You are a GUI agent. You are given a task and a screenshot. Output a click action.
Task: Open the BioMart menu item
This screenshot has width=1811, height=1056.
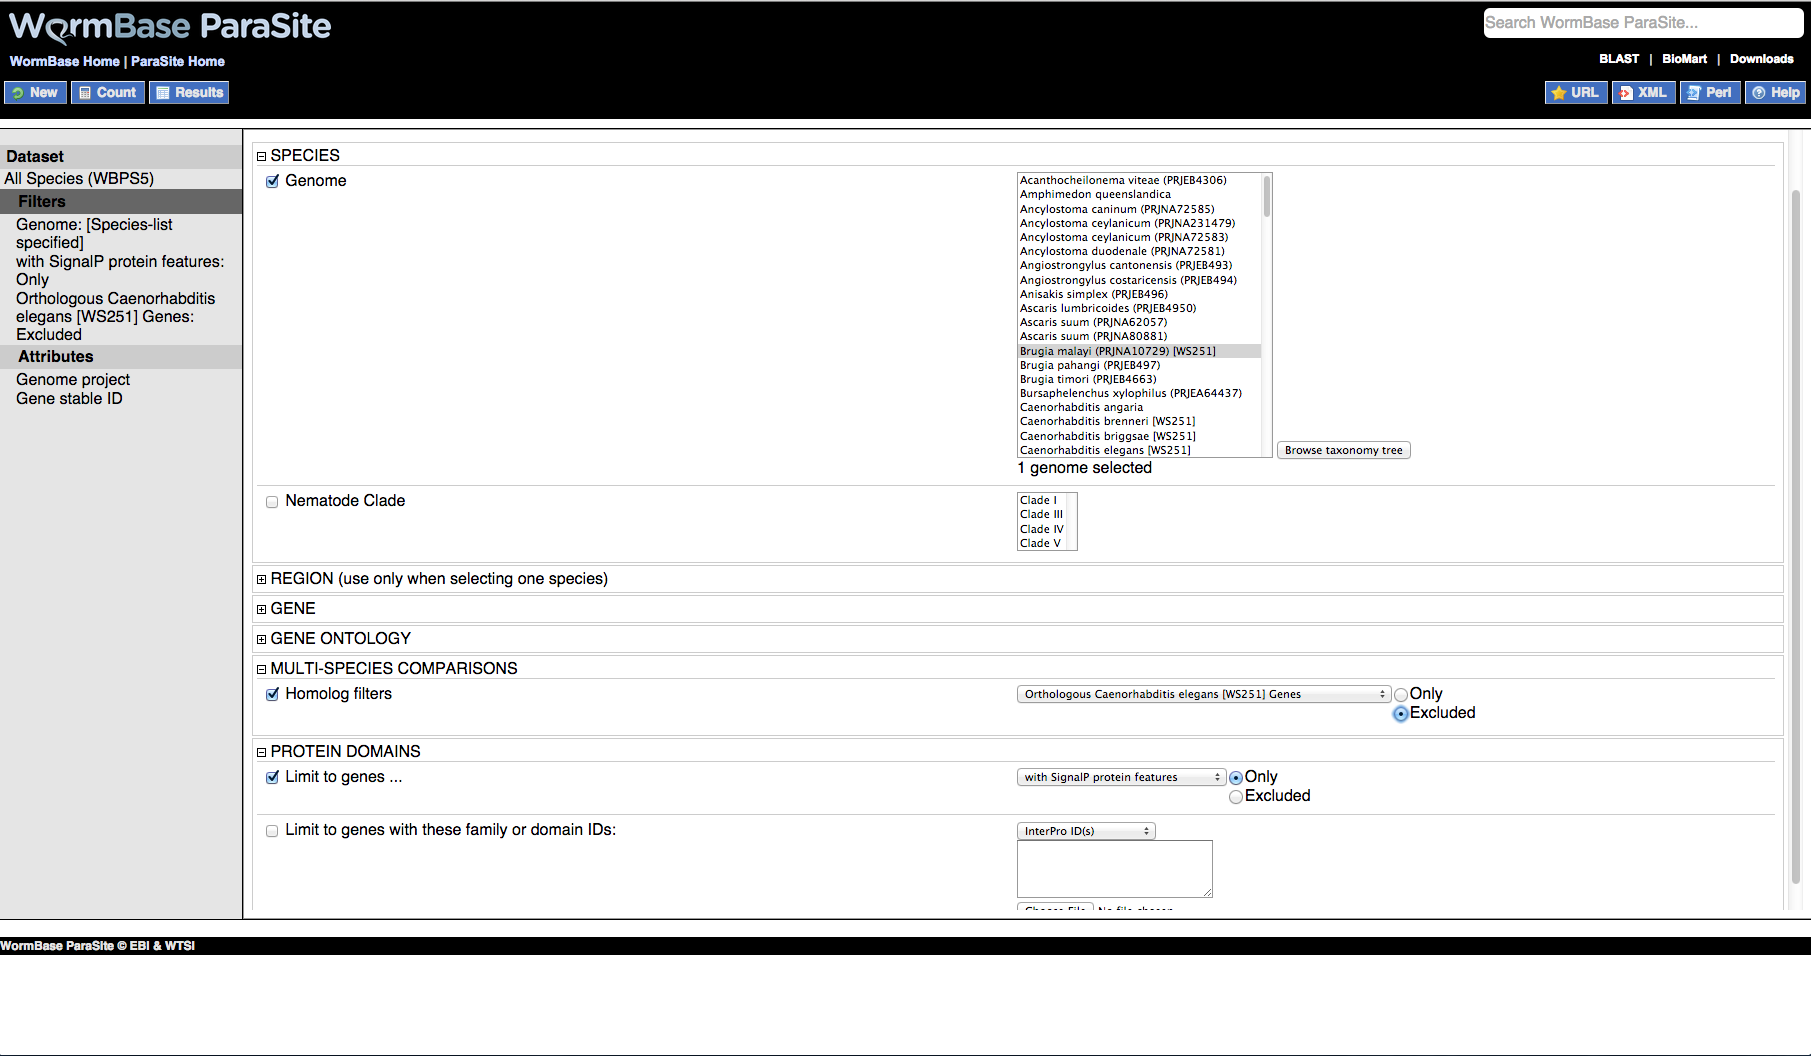click(x=1684, y=59)
